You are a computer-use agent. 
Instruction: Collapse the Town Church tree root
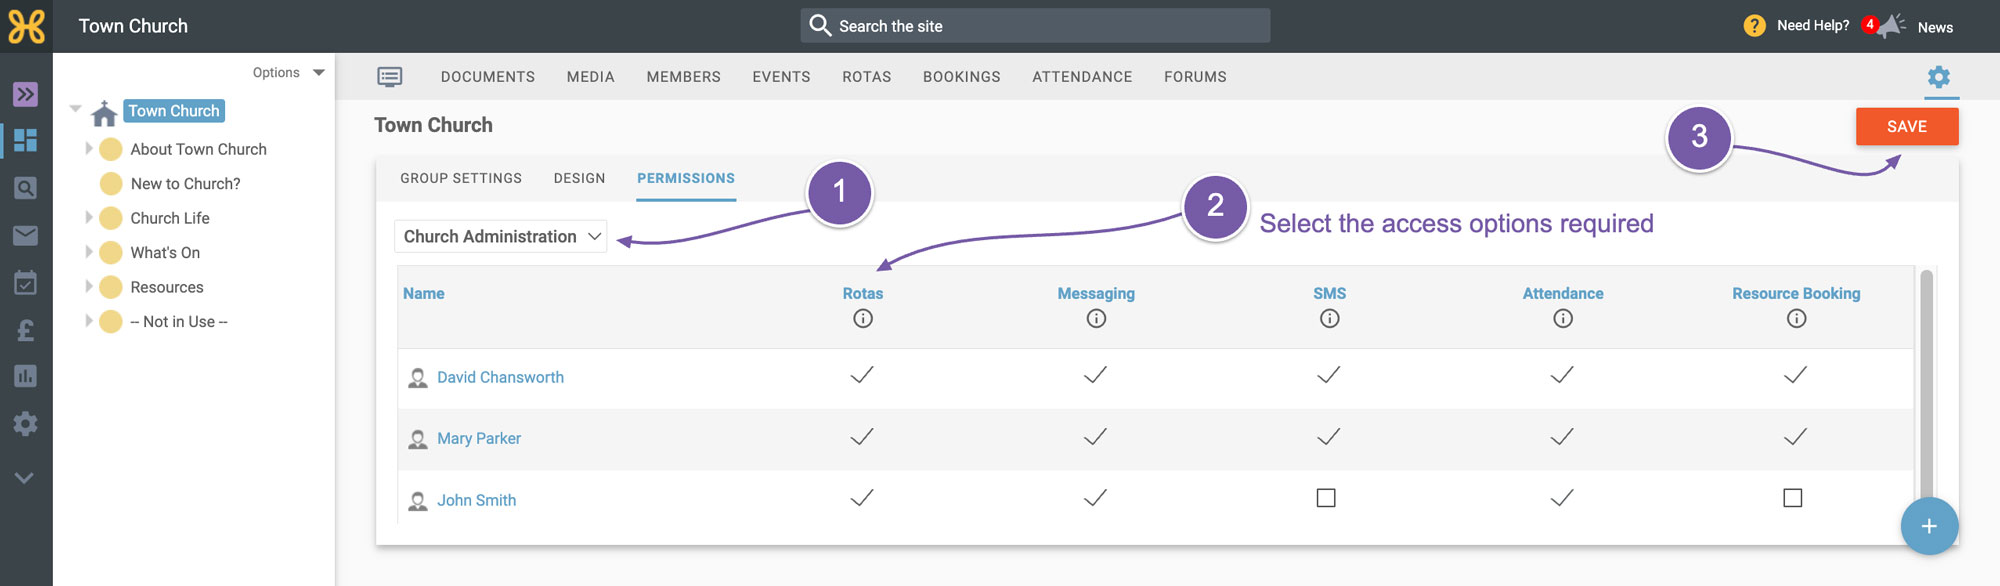(x=75, y=108)
